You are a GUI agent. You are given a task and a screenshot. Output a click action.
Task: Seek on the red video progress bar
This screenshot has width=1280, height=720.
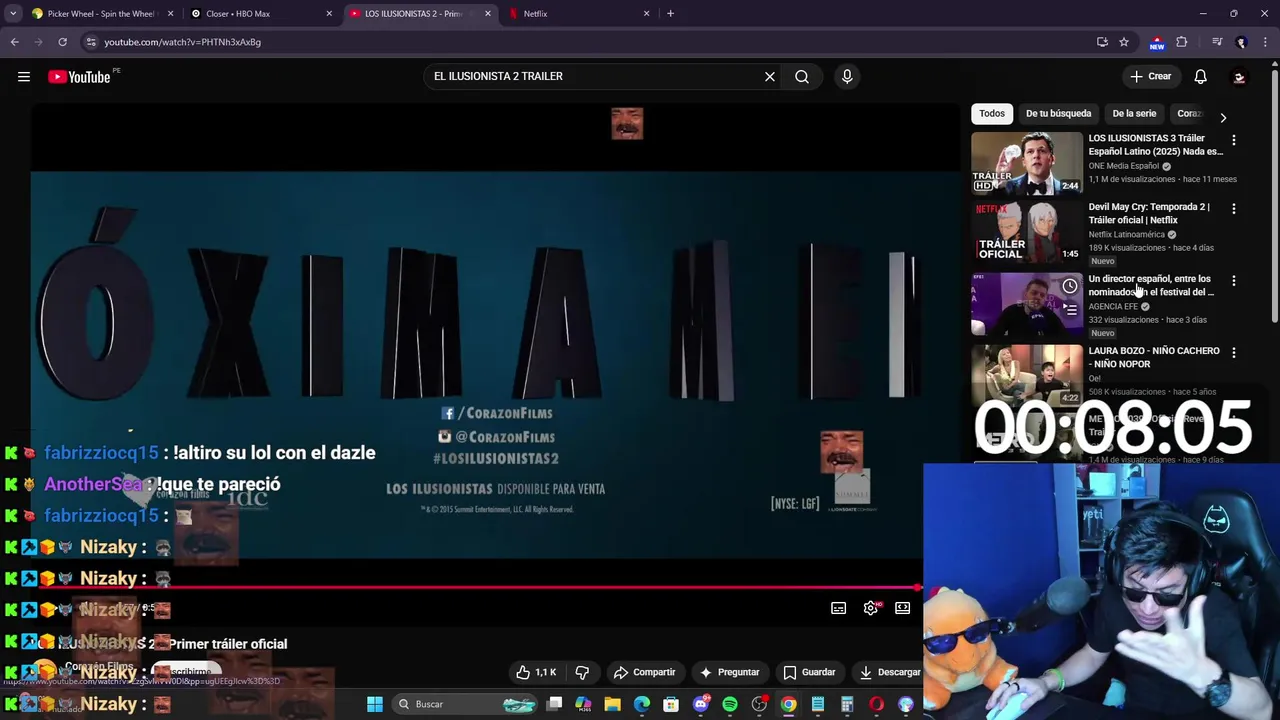(478, 588)
